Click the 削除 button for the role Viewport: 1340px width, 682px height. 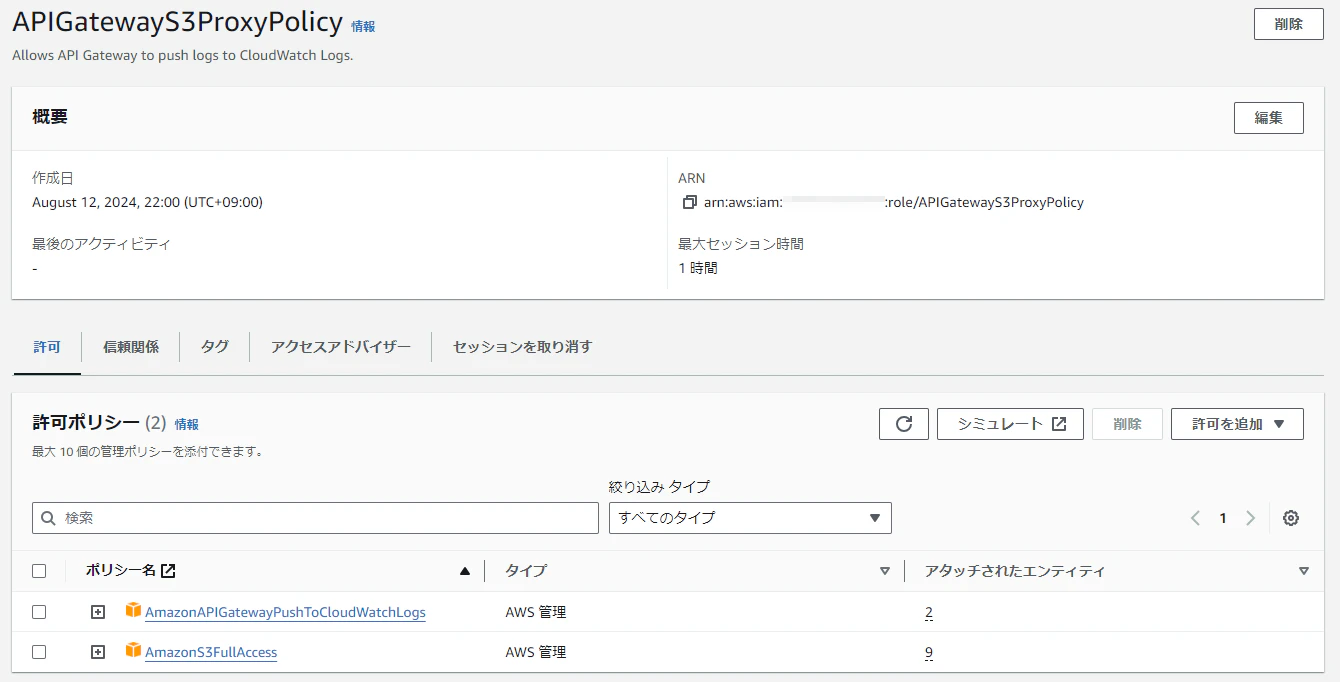tap(1289, 24)
